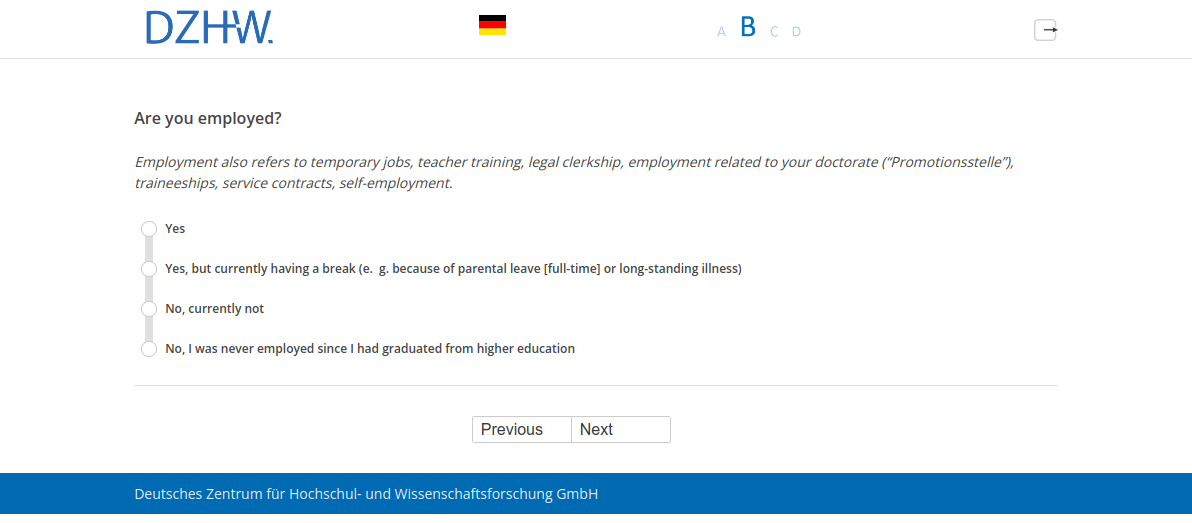Select the highlighted letter B in header
The image size is (1192, 523).
(x=748, y=28)
